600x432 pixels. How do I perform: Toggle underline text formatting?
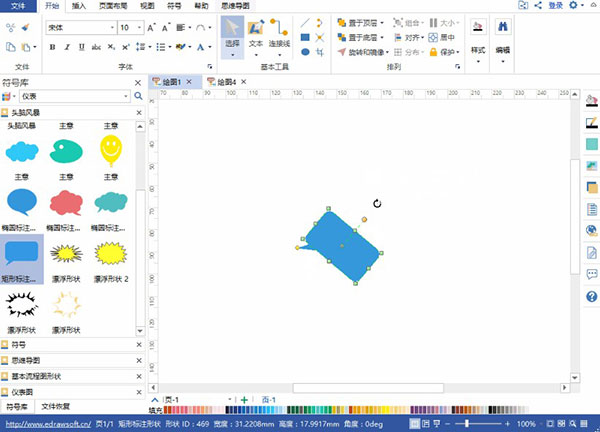tap(81, 47)
